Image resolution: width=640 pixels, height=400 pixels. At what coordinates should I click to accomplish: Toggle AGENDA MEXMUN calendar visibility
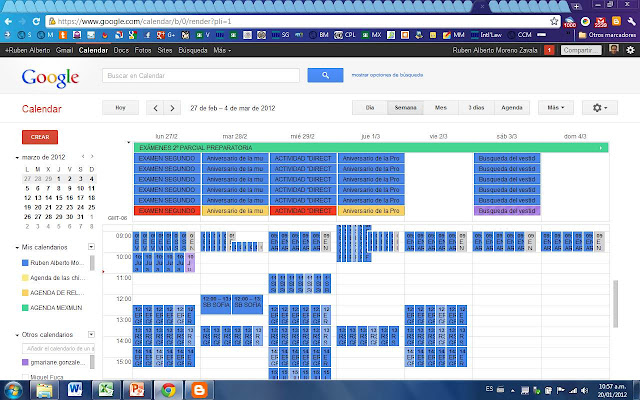coord(25,308)
